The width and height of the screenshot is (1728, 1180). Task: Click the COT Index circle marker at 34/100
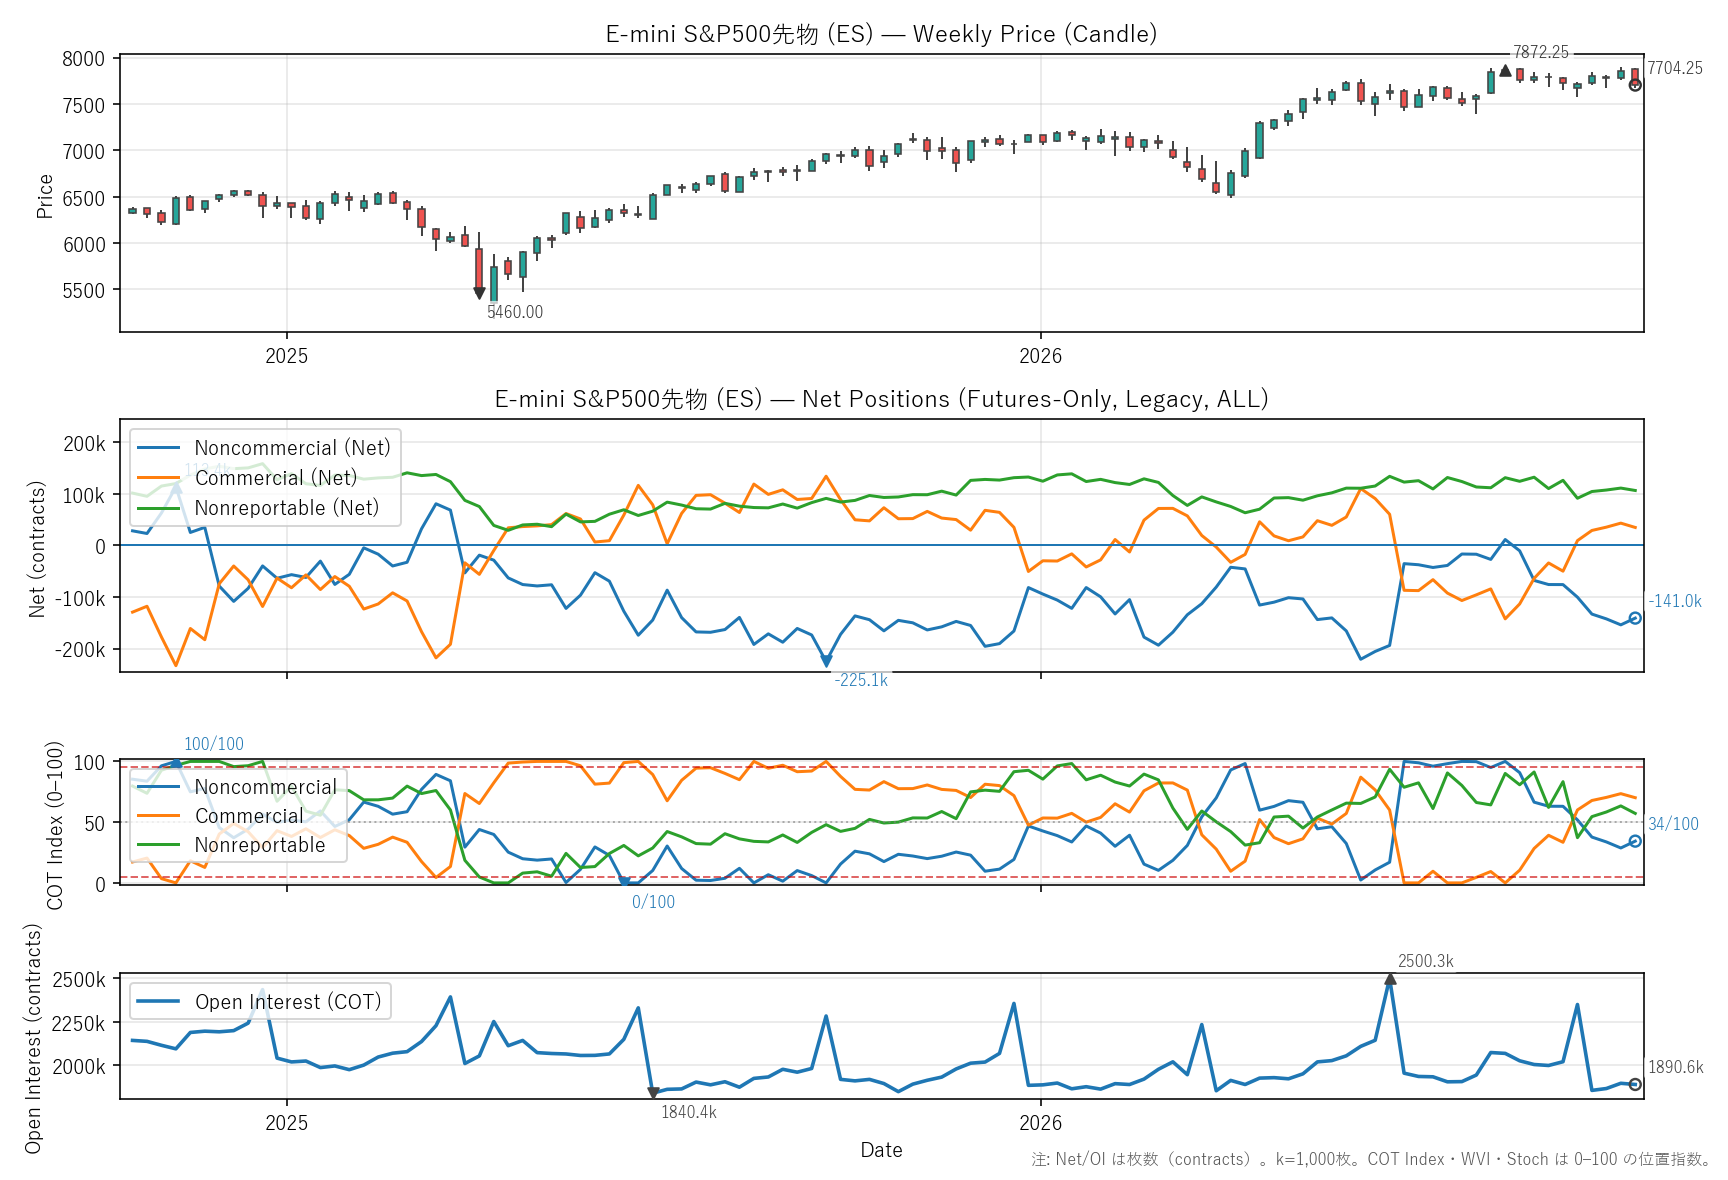[x=1635, y=841]
